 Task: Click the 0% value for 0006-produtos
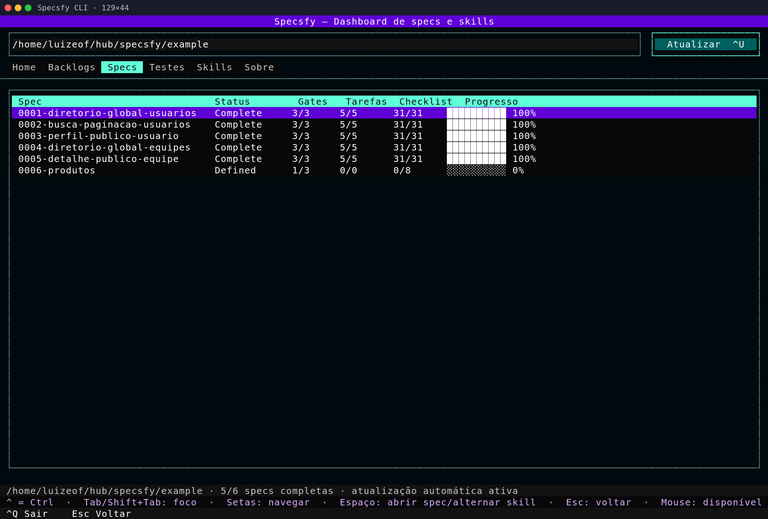518,170
